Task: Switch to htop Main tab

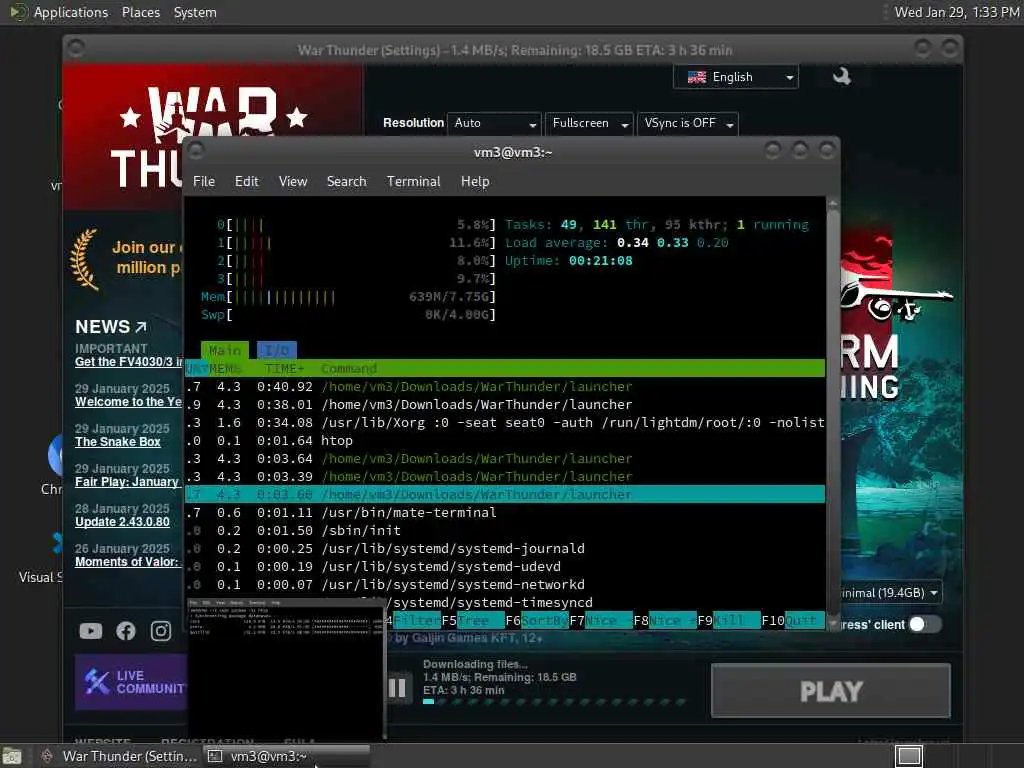Action: (225, 350)
